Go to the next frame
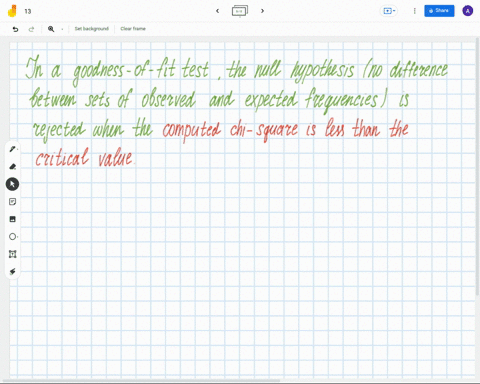 pyautogui.click(x=262, y=11)
